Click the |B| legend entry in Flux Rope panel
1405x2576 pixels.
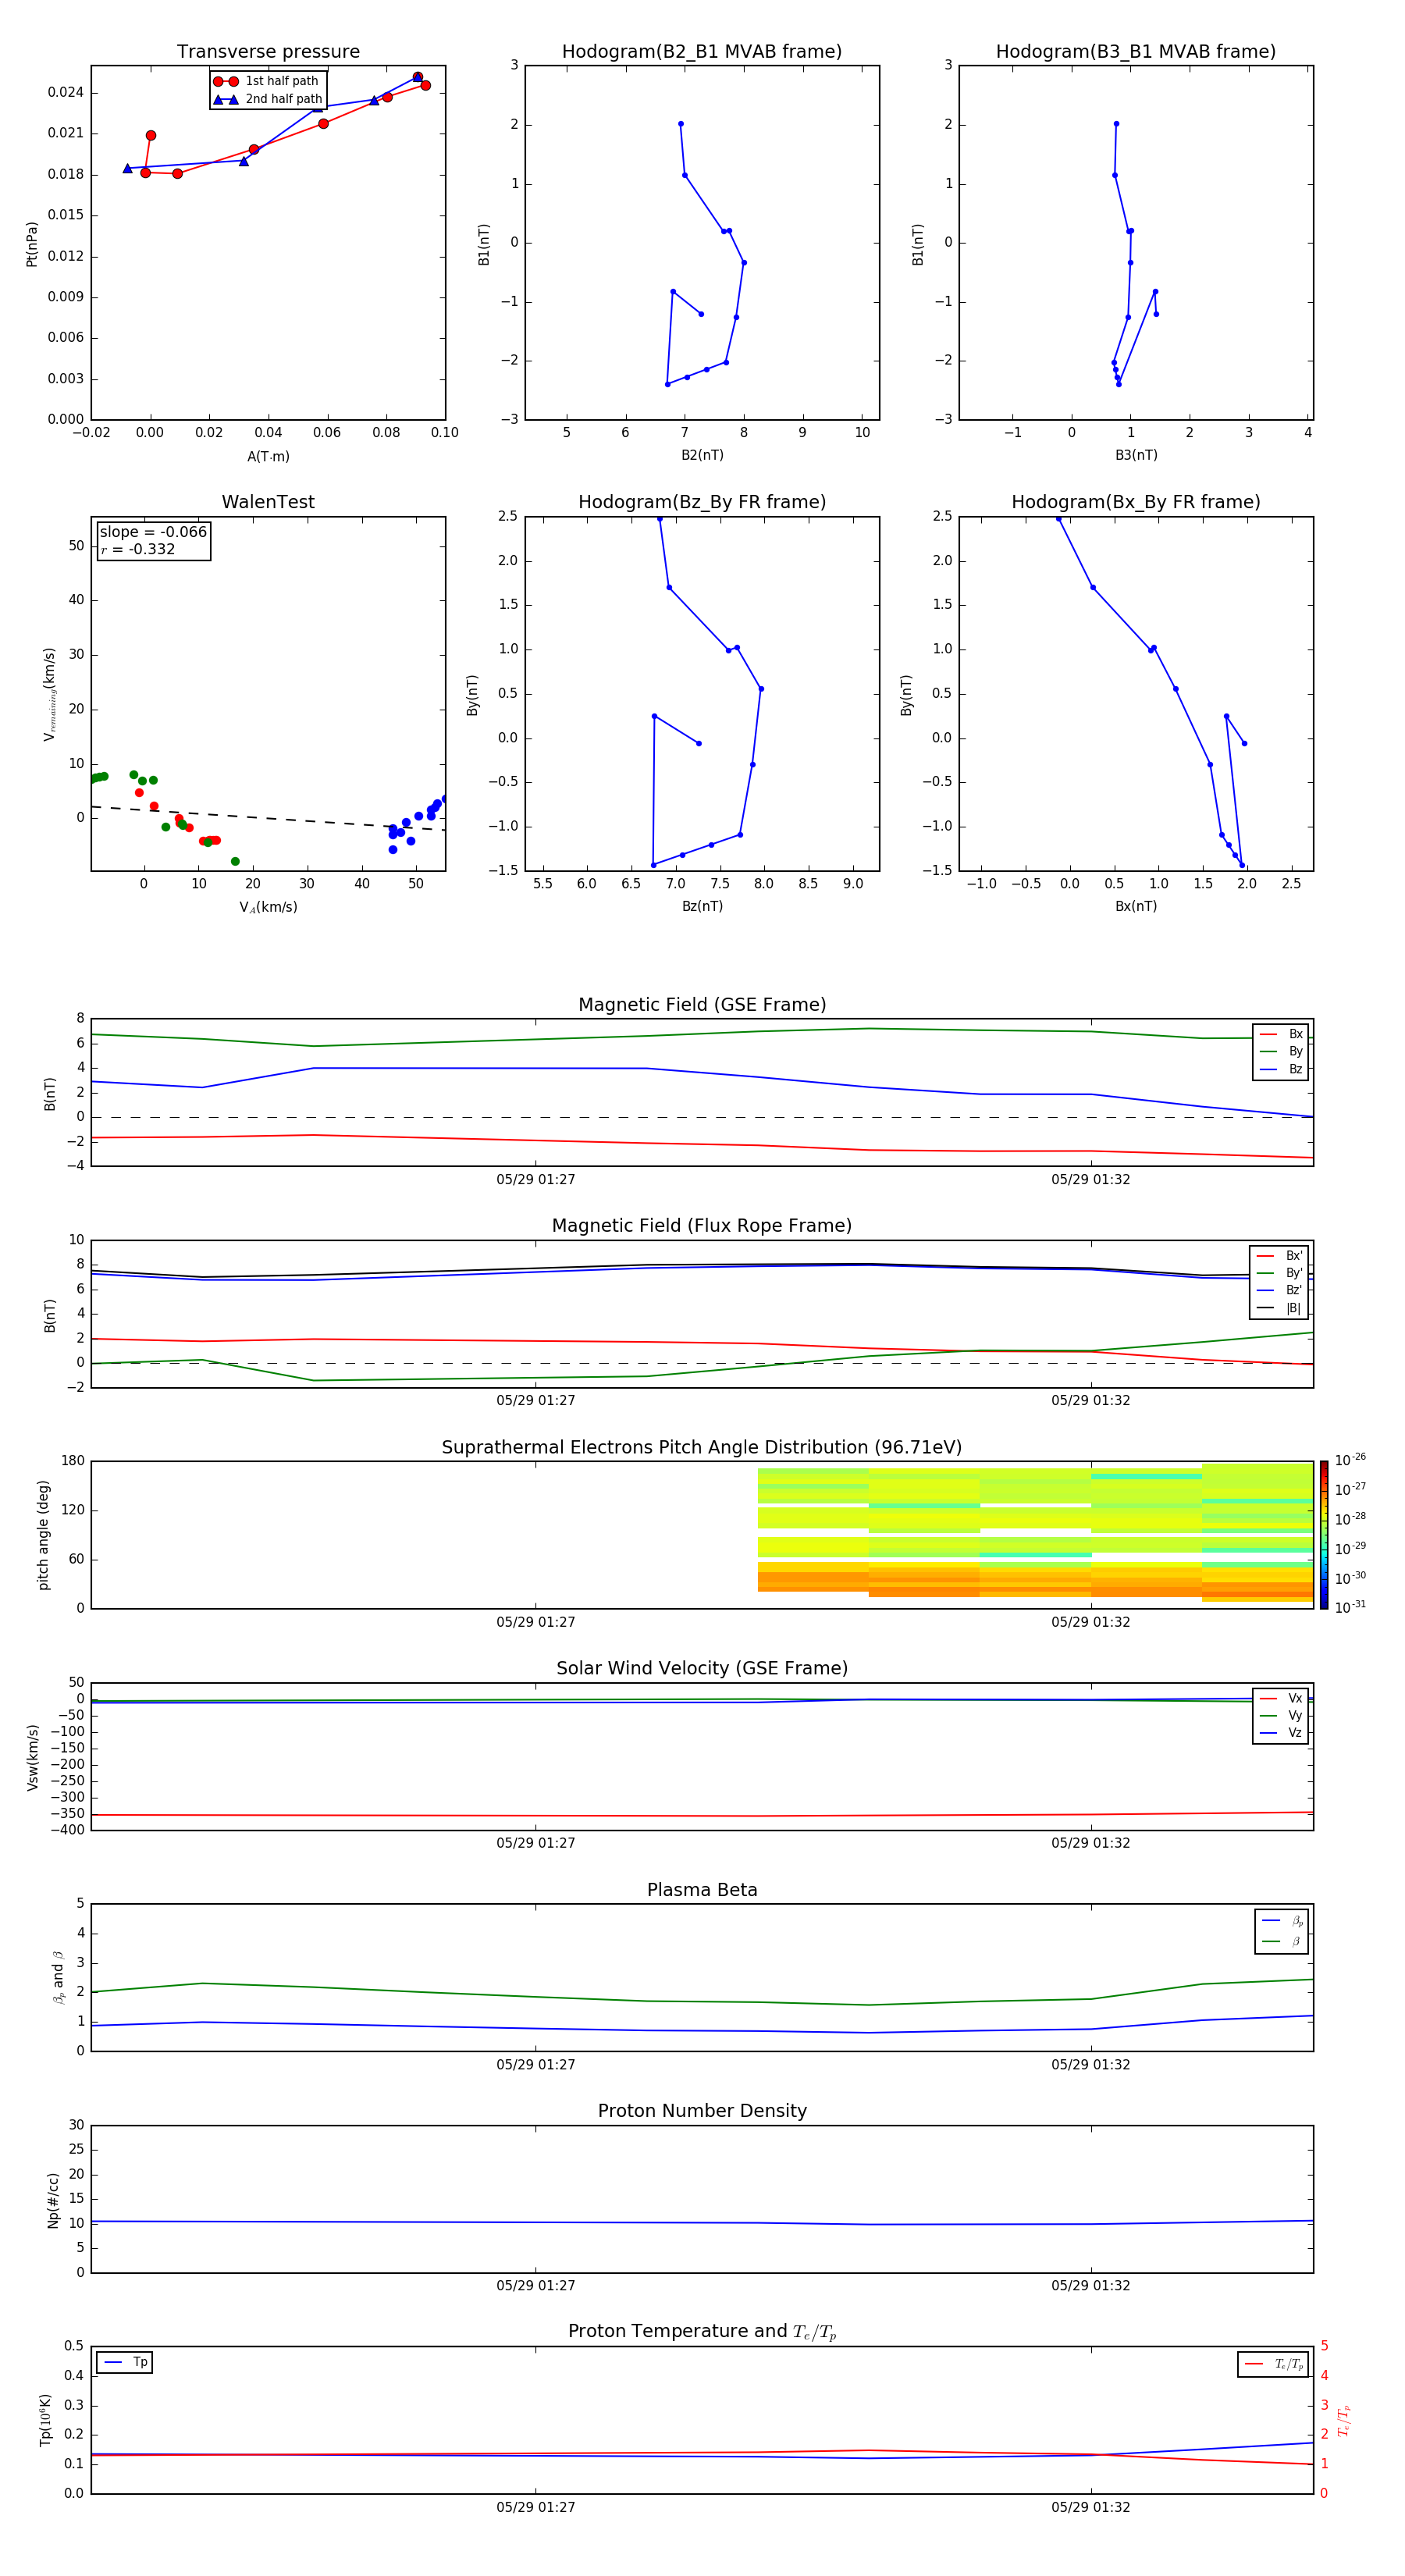tap(1280, 1308)
